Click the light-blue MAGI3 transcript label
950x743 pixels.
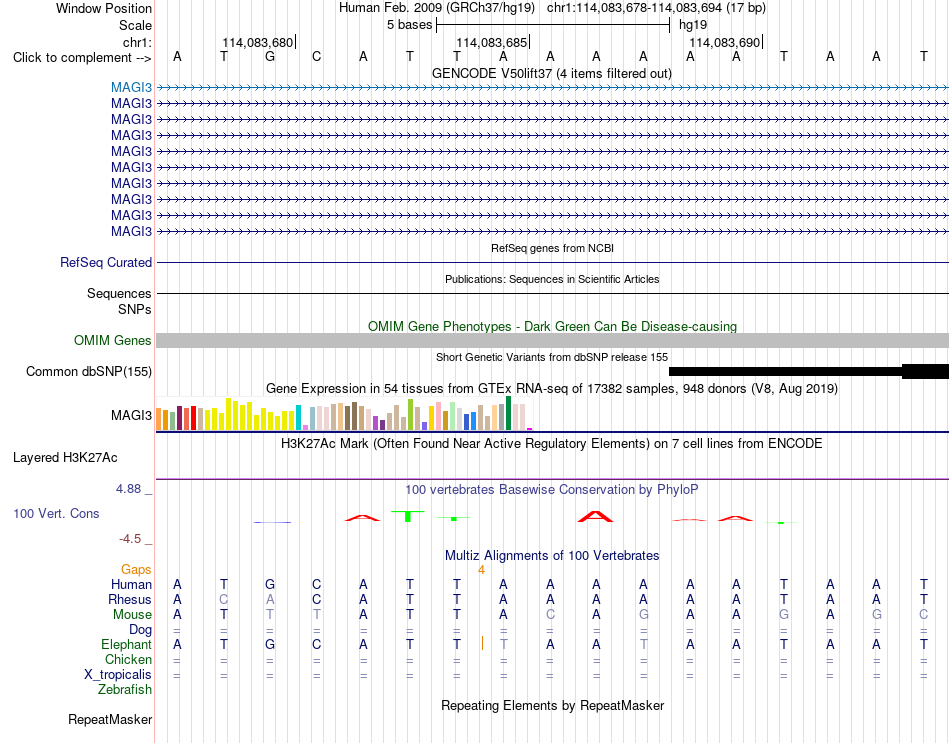[x=131, y=88]
